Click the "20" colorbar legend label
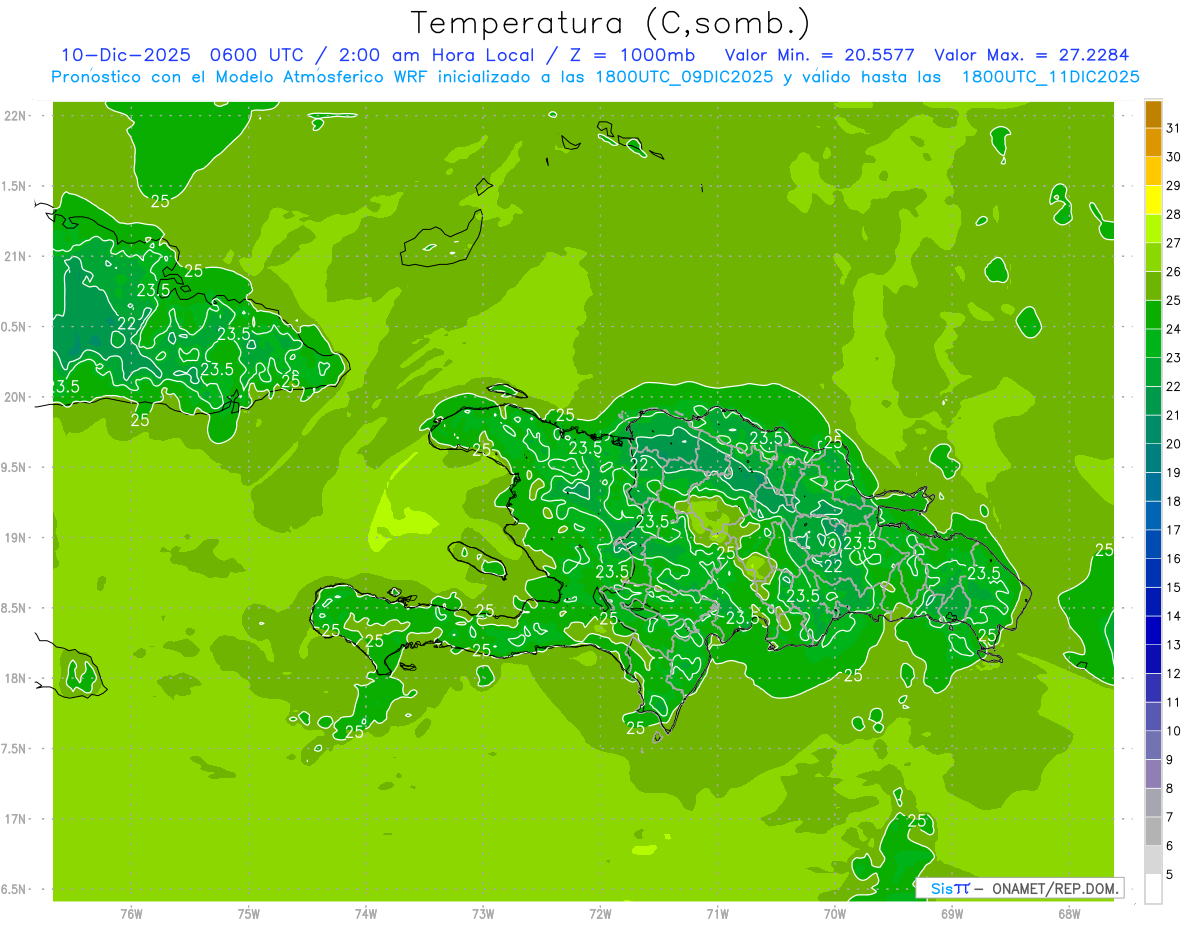Viewport: 1200px width, 927px height. pyautogui.click(x=1174, y=444)
